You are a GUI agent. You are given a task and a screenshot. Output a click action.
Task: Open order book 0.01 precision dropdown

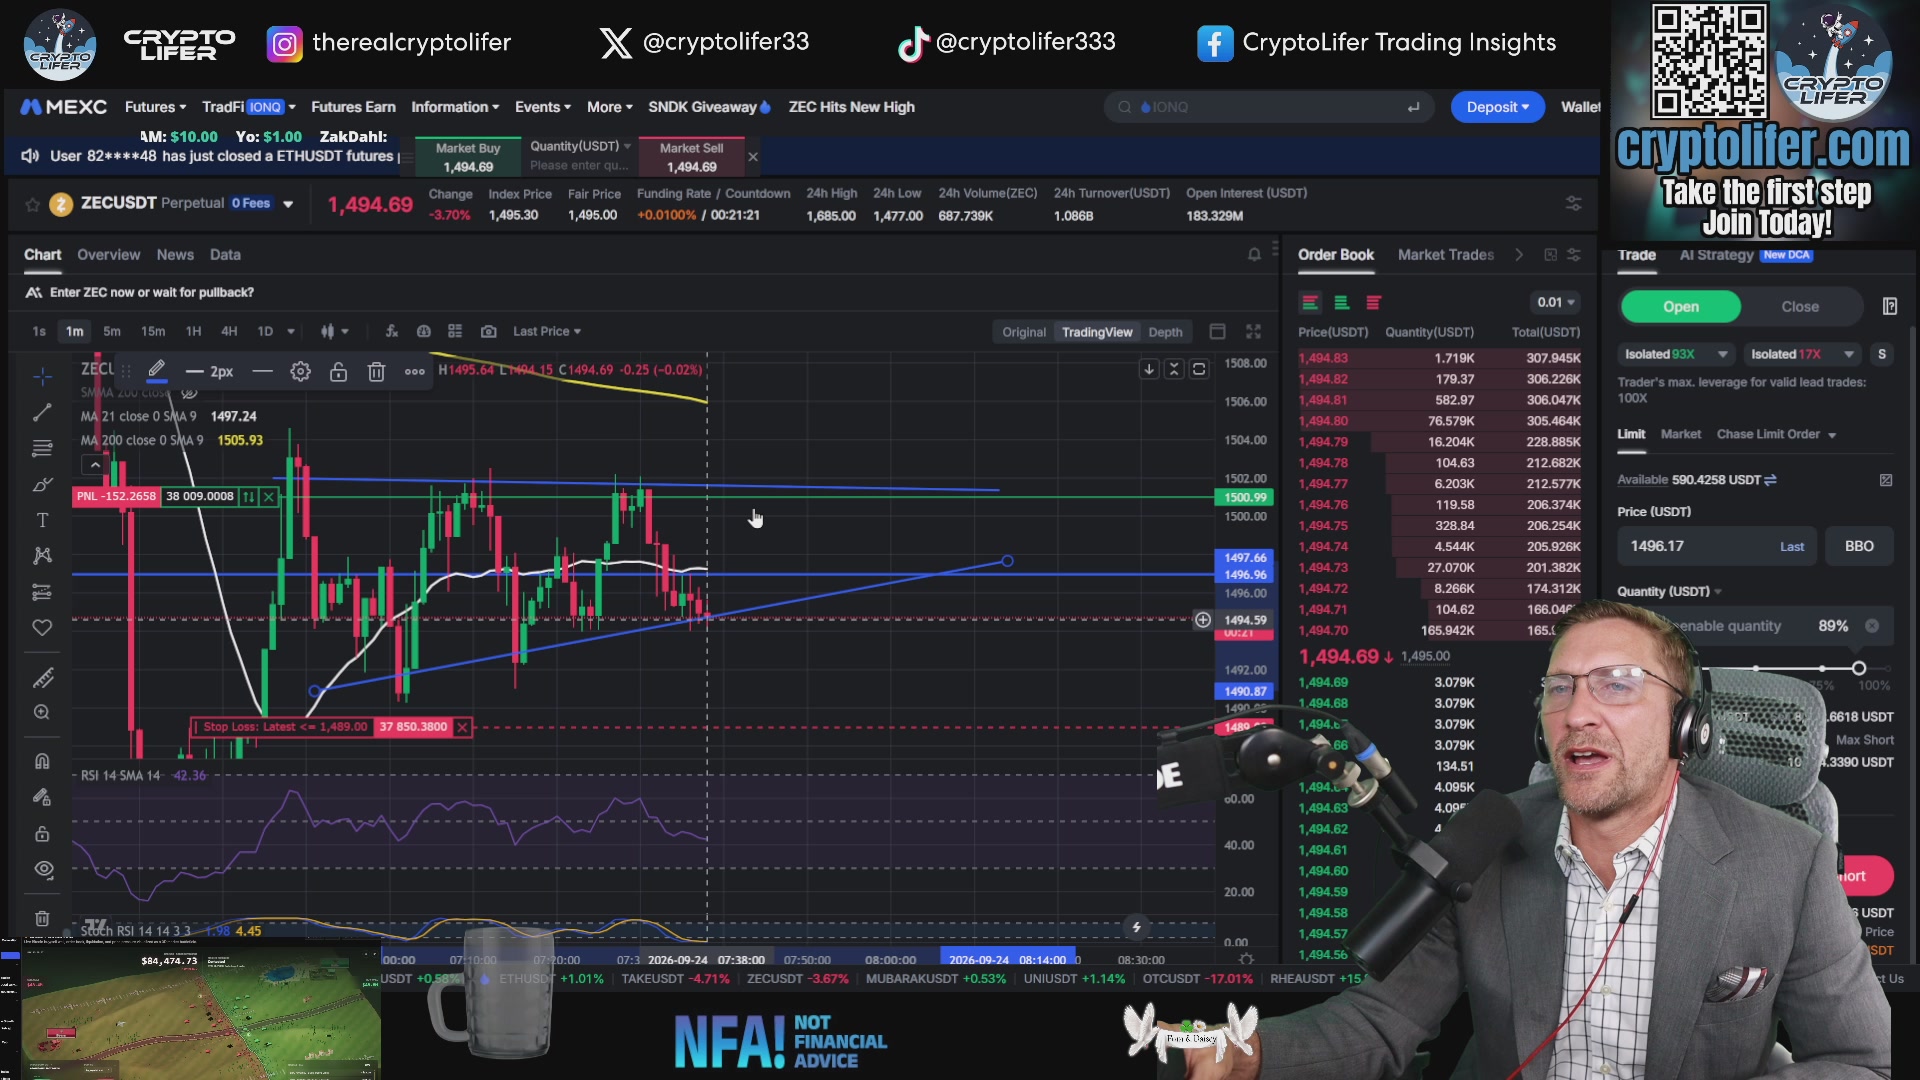(1555, 302)
